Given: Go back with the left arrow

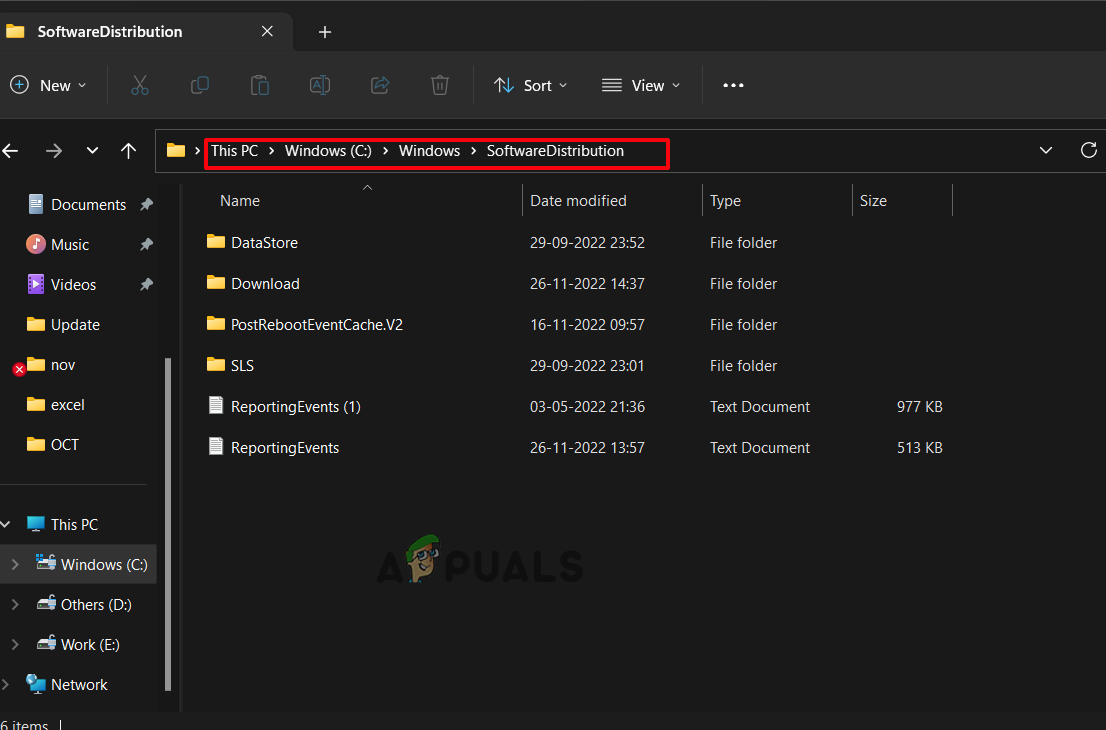Looking at the screenshot, I should pyautogui.click(x=11, y=150).
